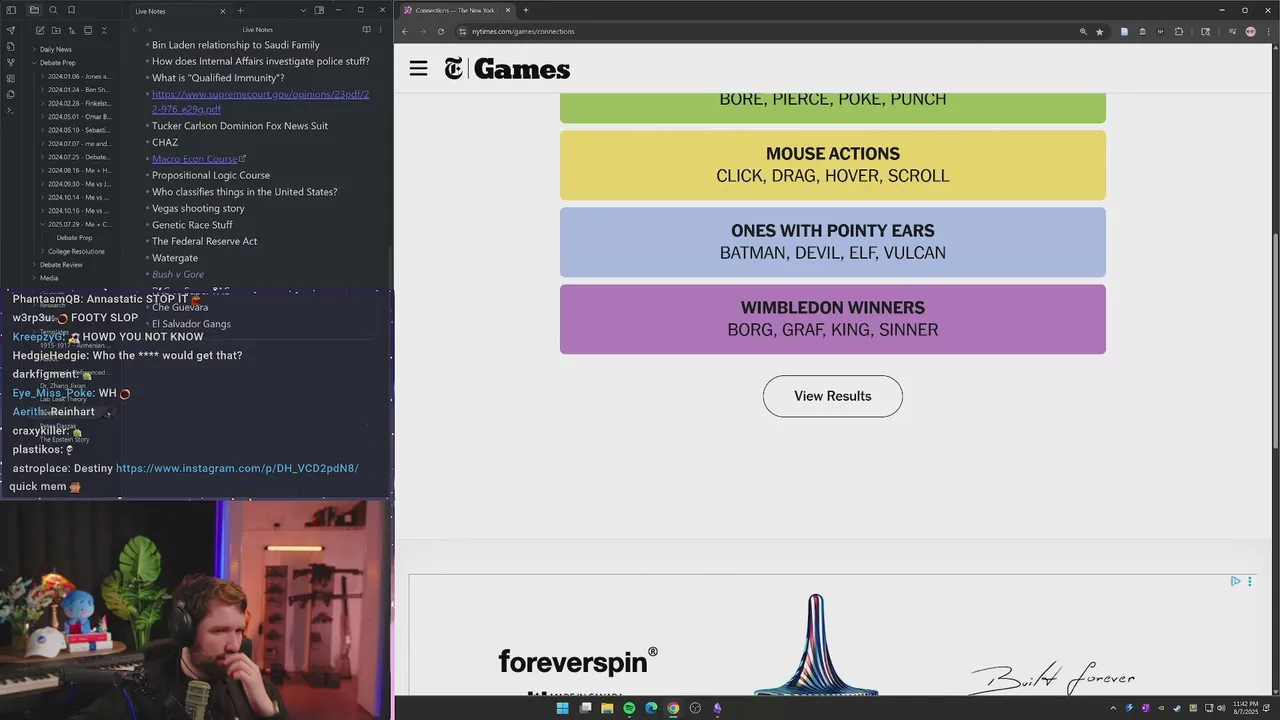Expand the Debate Review folder
Image resolution: width=1280 pixels, height=720 pixels.
61,265
